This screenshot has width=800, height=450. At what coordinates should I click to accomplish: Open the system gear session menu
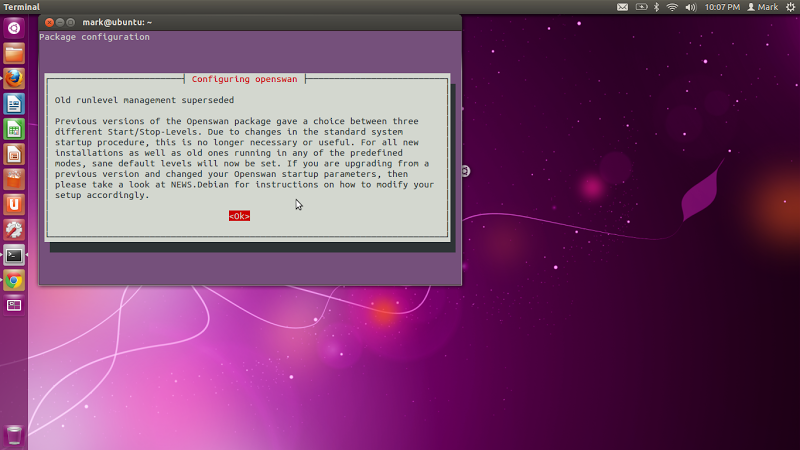tap(790, 7)
